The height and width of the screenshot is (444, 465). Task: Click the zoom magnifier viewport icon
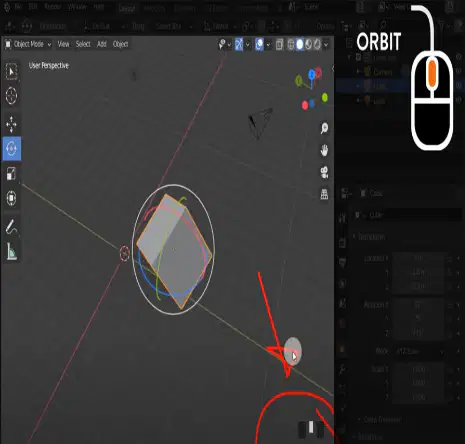[324, 128]
